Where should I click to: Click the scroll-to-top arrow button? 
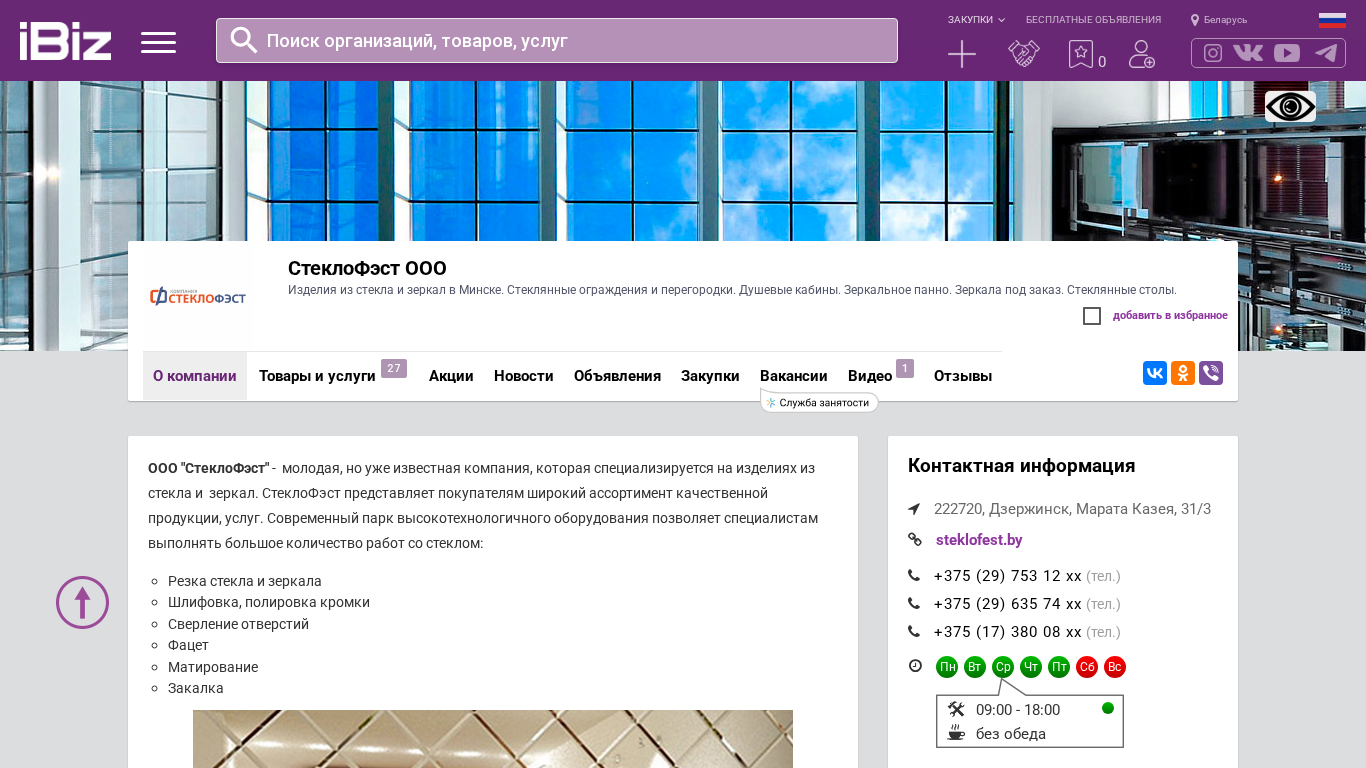click(x=82, y=602)
